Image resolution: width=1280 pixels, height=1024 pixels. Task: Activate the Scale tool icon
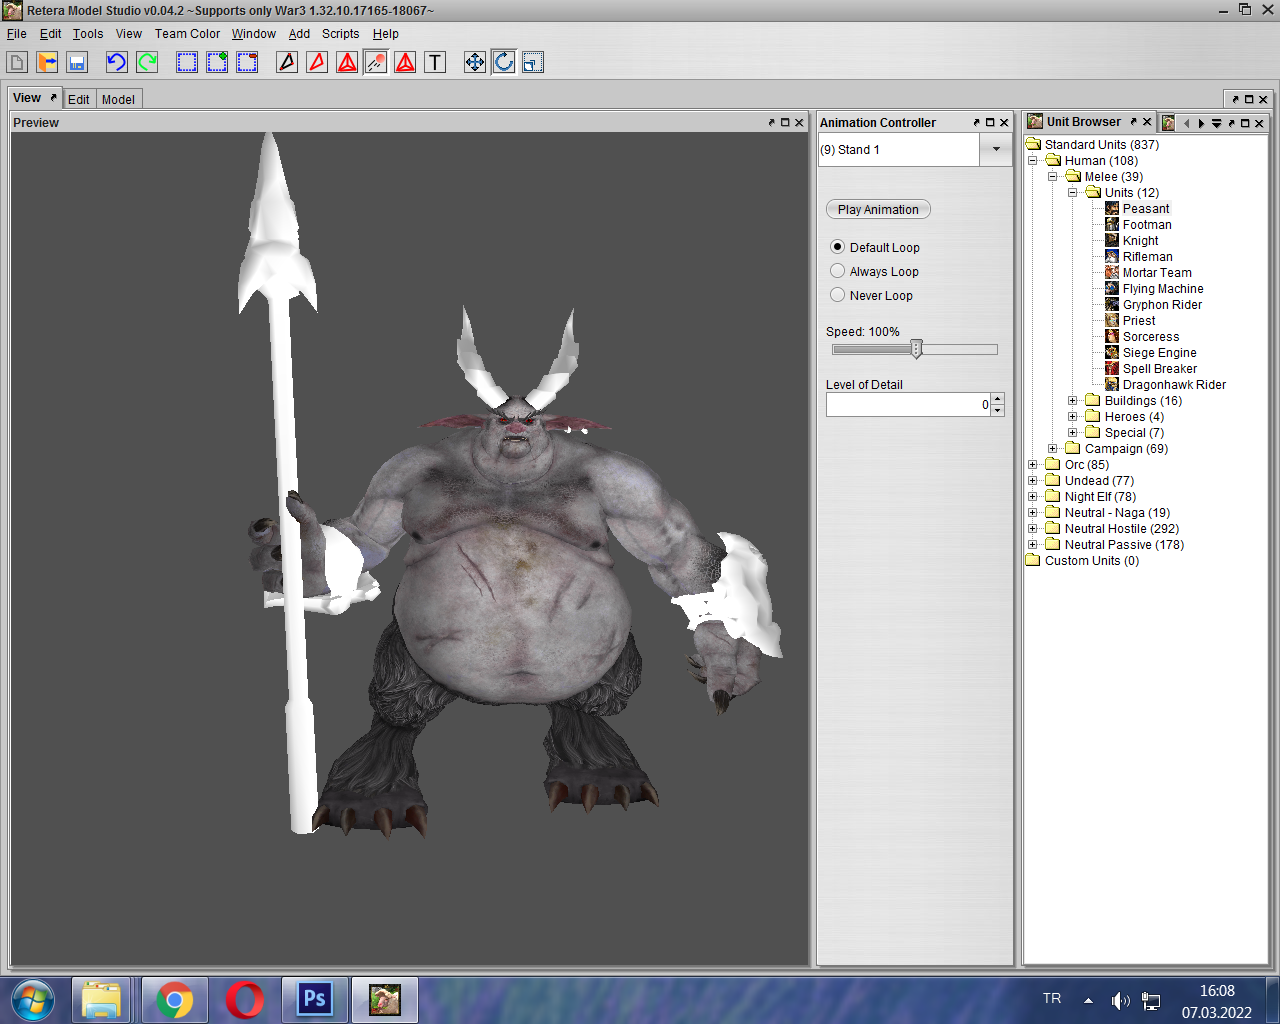533,62
